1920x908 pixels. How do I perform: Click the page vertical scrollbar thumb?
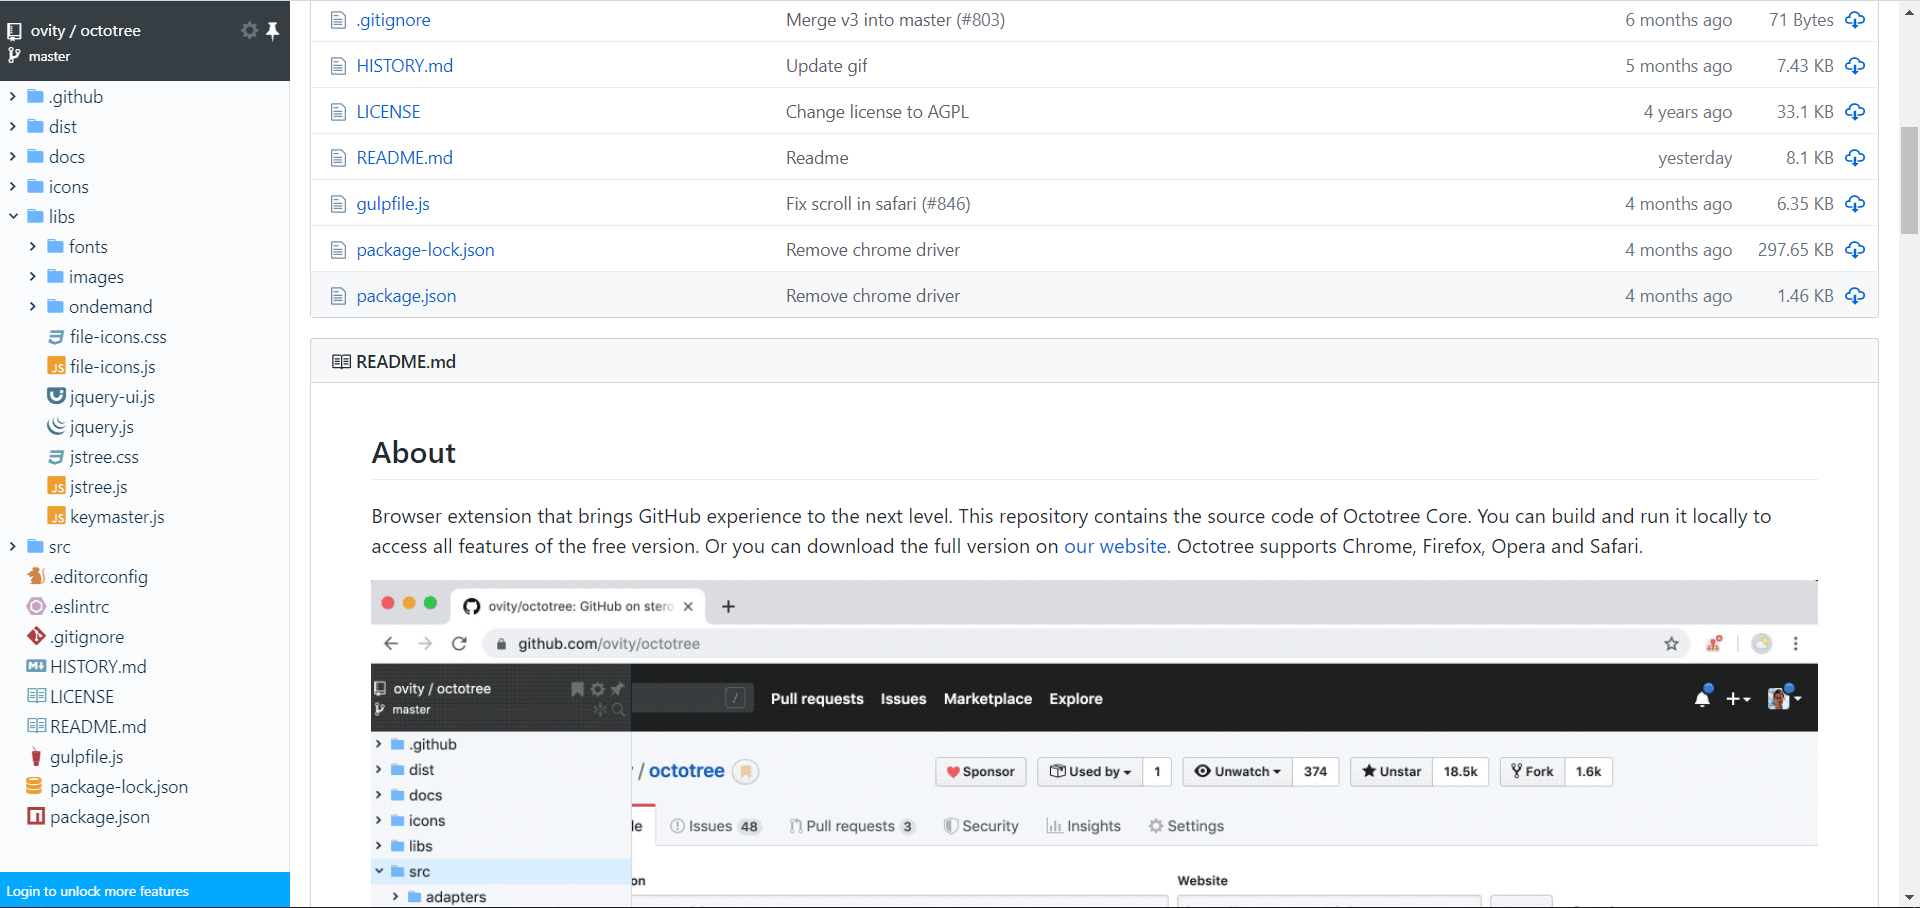(x=1909, y=180)
